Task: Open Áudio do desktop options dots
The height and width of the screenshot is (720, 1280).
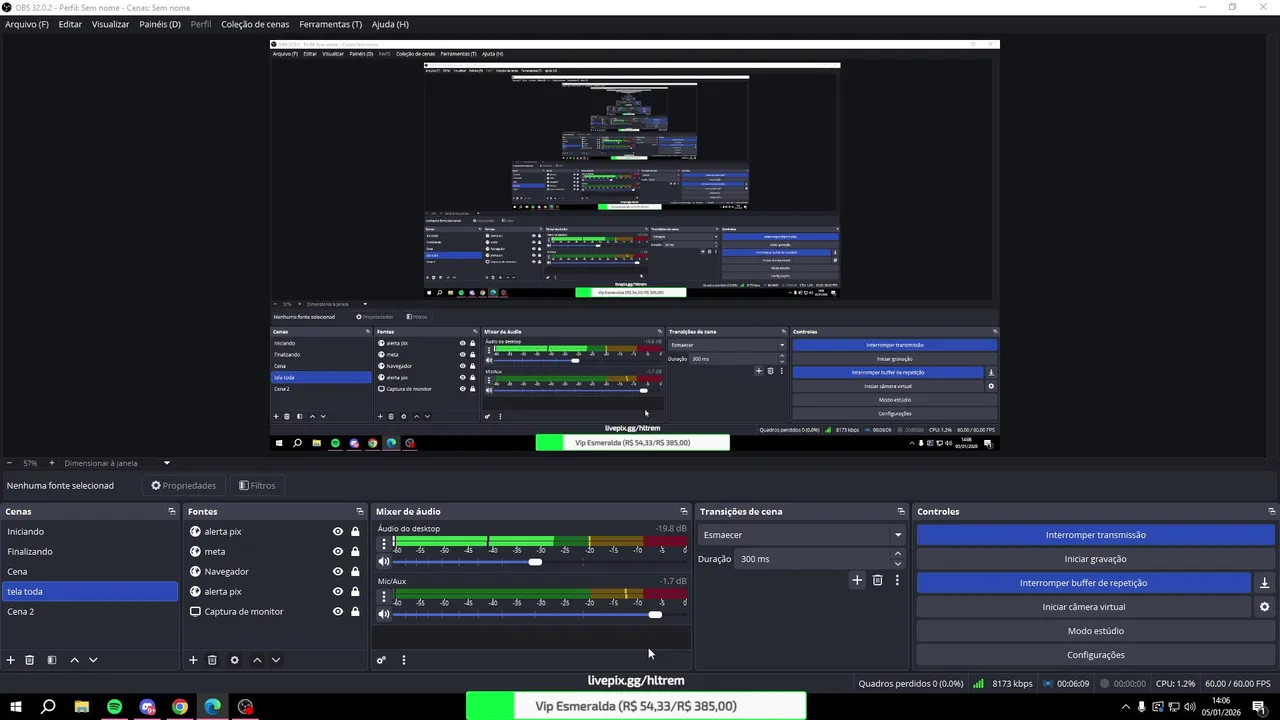Action: [383, 544]
